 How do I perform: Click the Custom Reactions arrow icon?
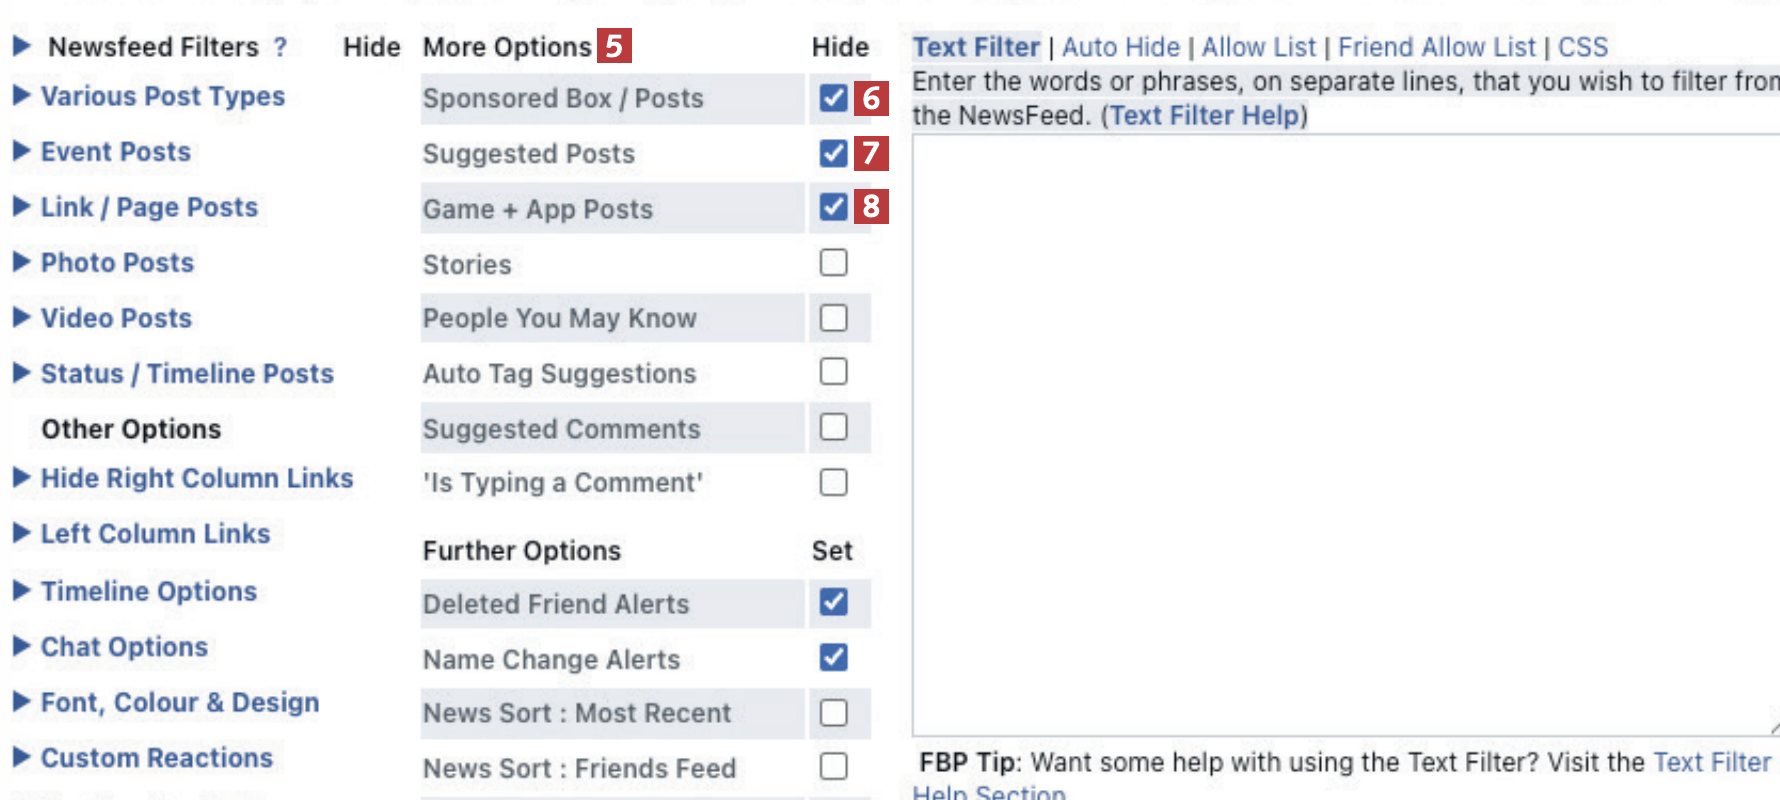point(21,757)
